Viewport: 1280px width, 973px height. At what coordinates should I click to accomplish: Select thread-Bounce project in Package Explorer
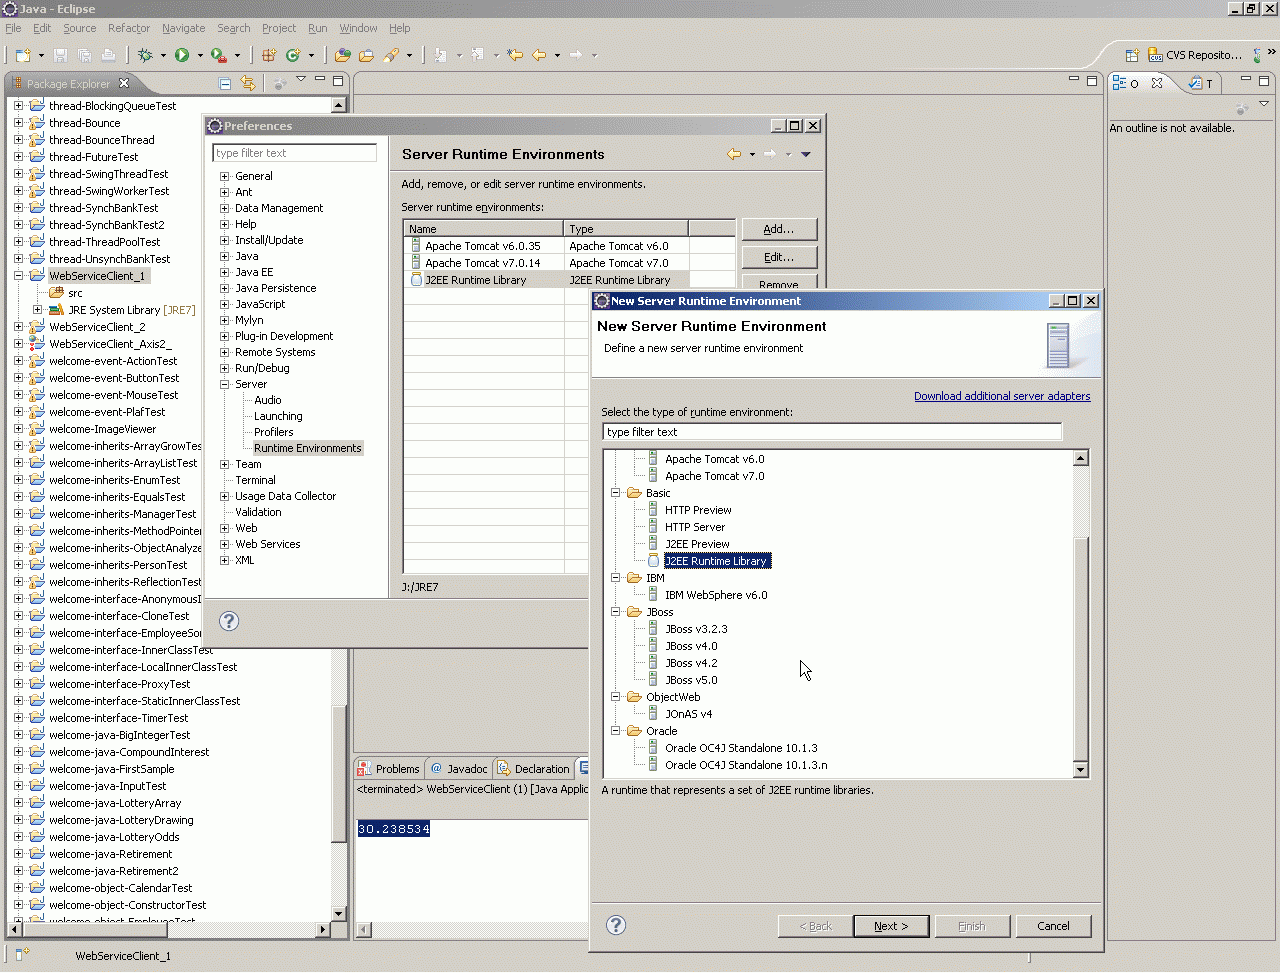(x=84, y=123)
